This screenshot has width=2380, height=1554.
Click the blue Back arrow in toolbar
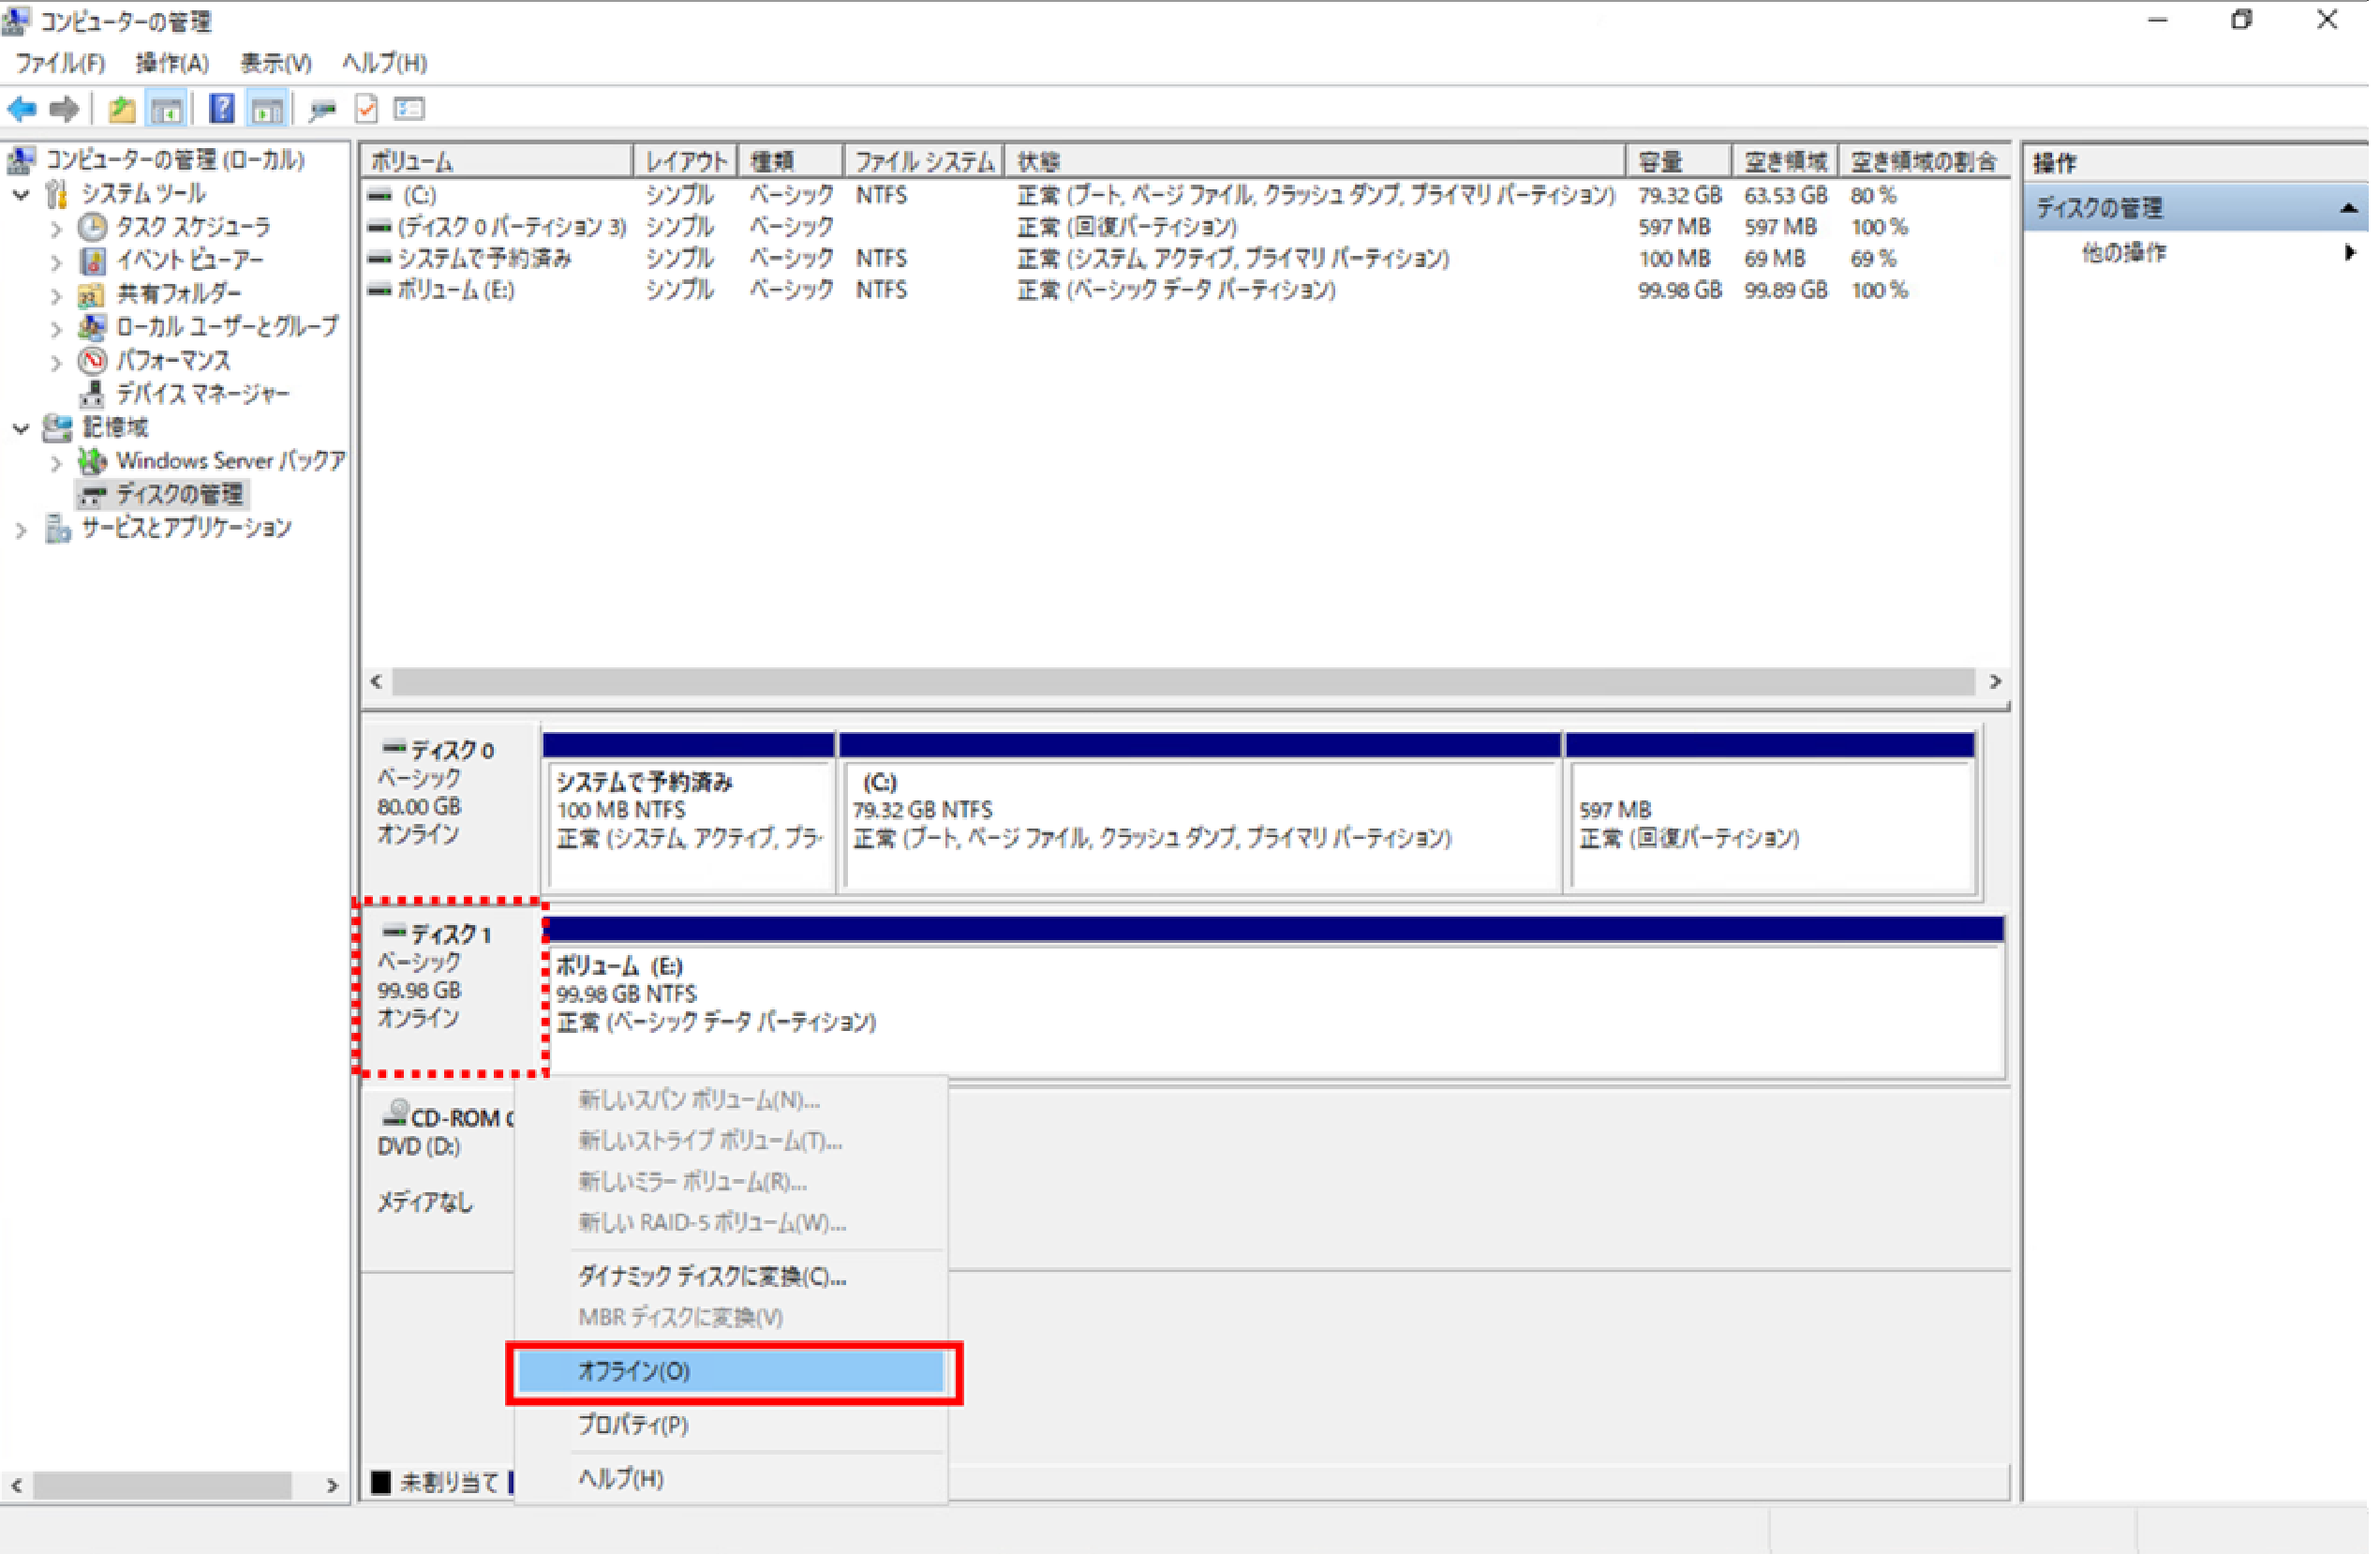coord(22,109)
